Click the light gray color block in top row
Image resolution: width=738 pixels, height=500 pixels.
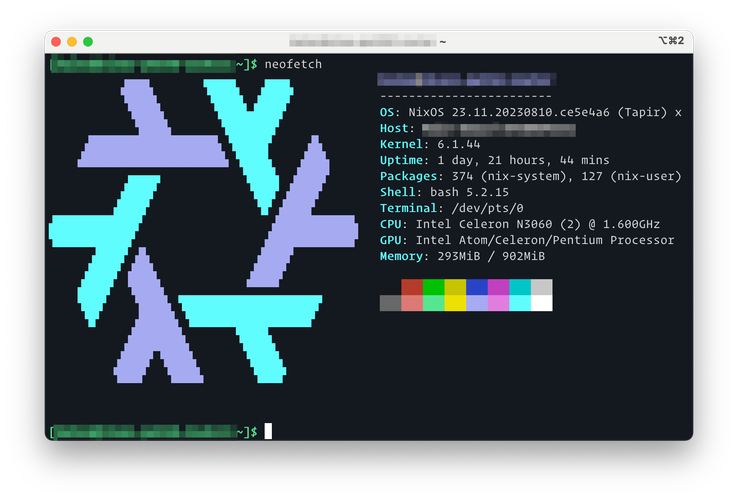[542, 287]
